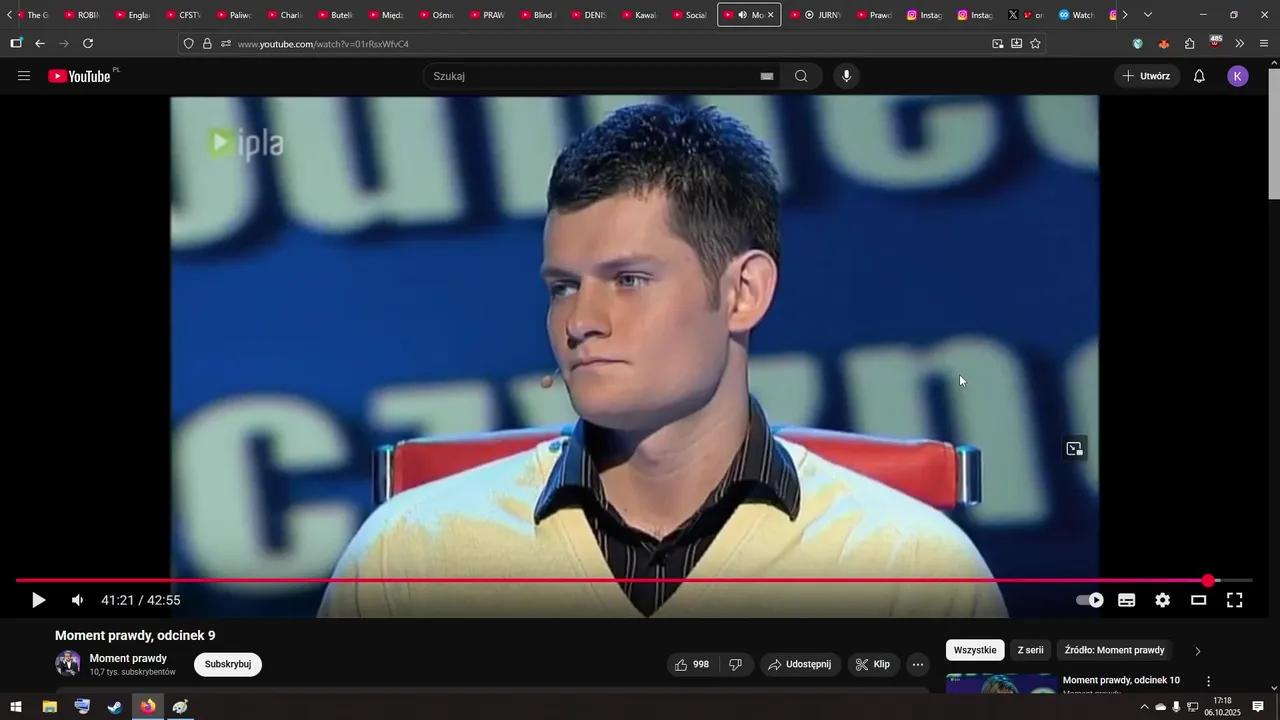Show hidden system tray icons

point(1144,707)
